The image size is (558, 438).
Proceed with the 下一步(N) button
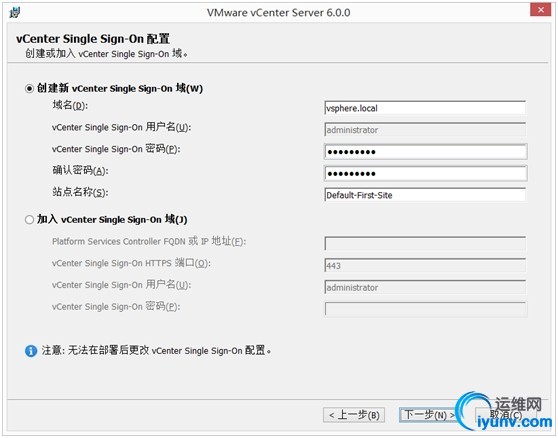coord(429,415)
